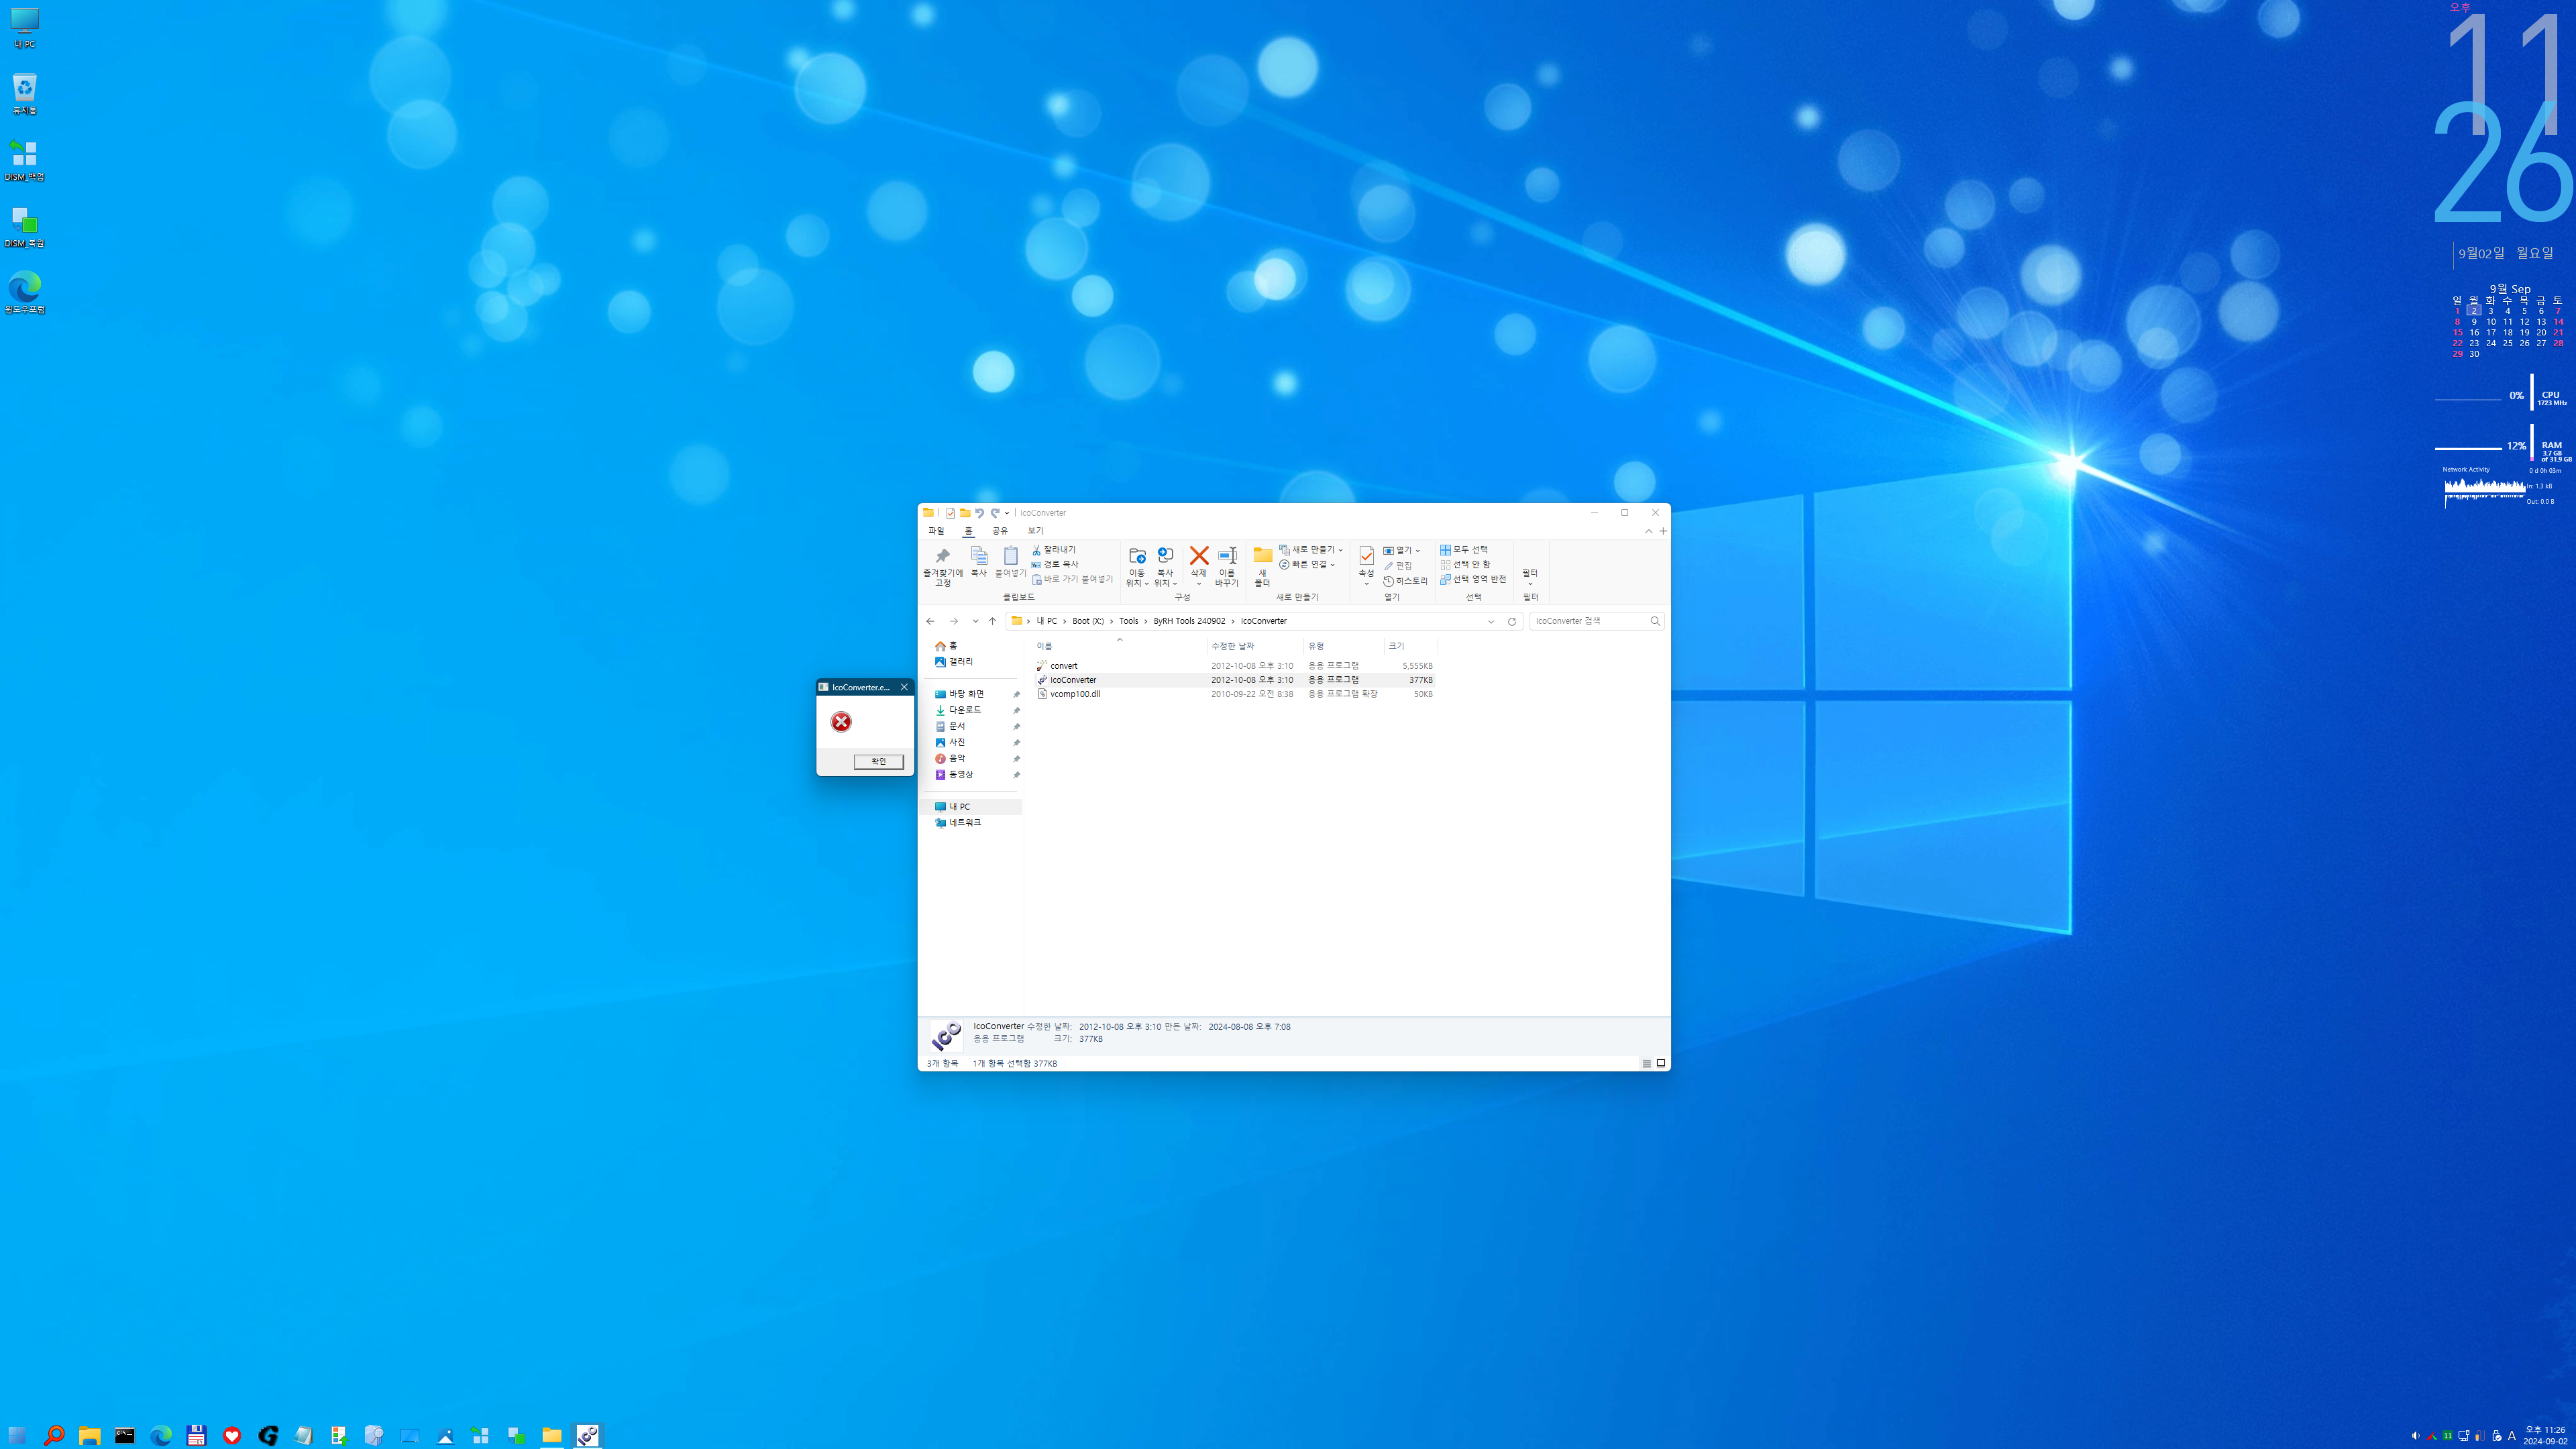Open 사진 in the navigation pane
The image size is (2576, 1449).
(950, 742)
